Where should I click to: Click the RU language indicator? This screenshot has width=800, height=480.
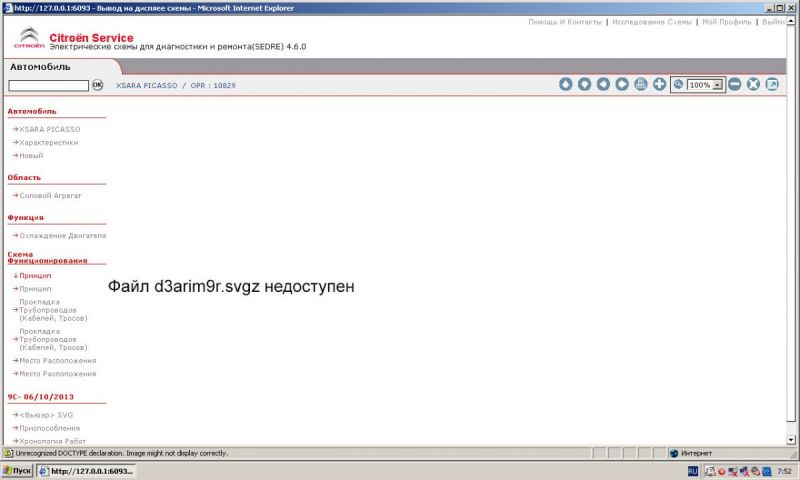tap(692, 471)
